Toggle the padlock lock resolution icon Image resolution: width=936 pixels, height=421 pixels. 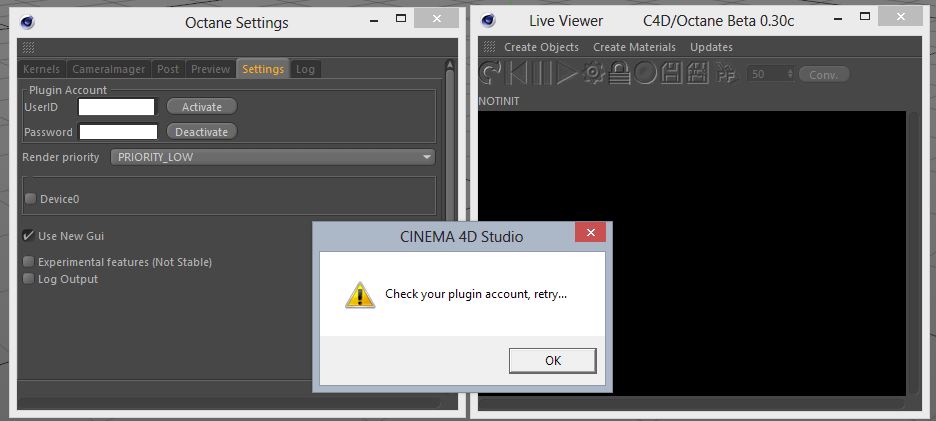tap(619, 73)
